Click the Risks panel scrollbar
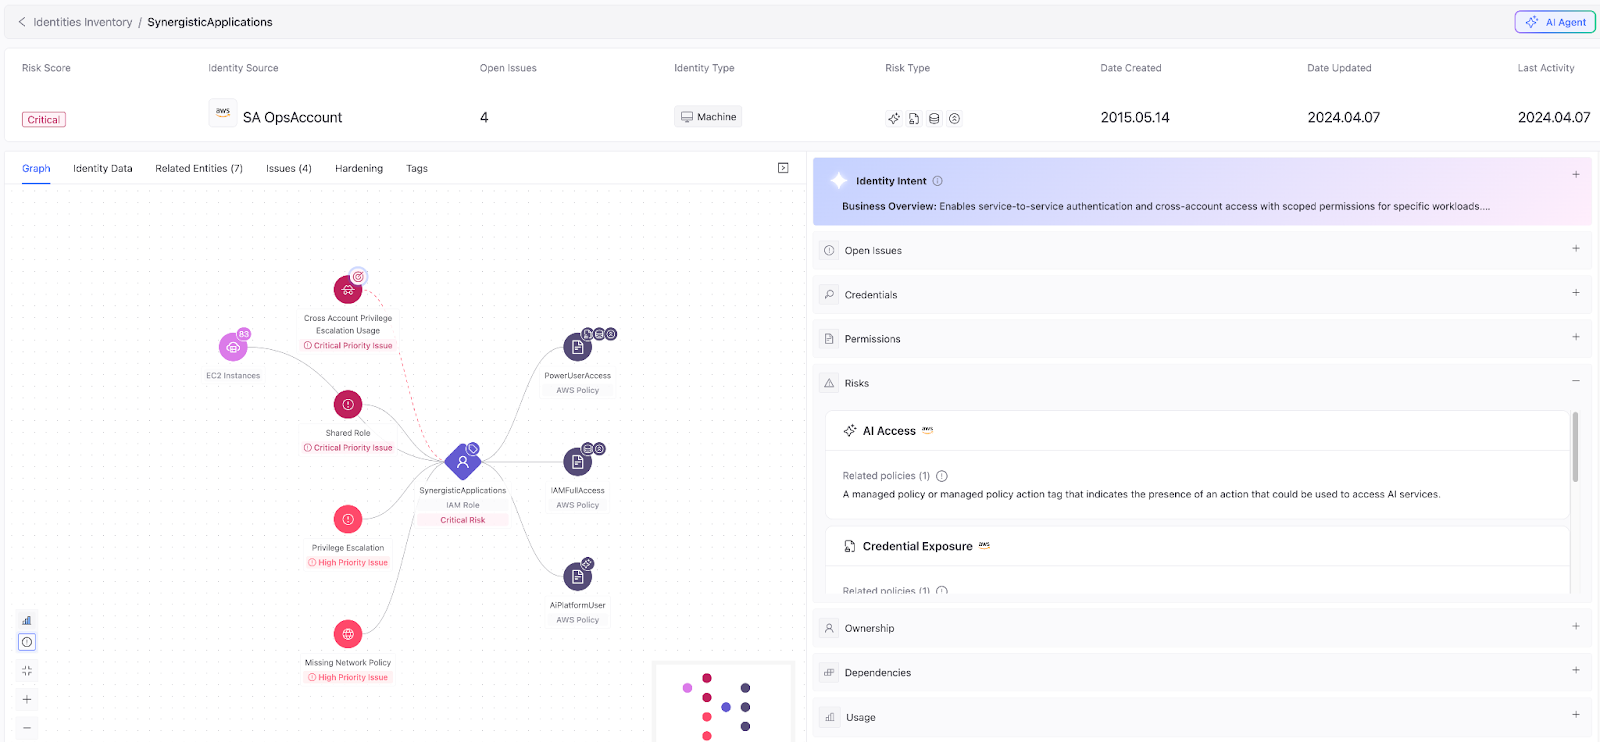Screen dimensions: 1600x742 click(x=1576, y=447)
